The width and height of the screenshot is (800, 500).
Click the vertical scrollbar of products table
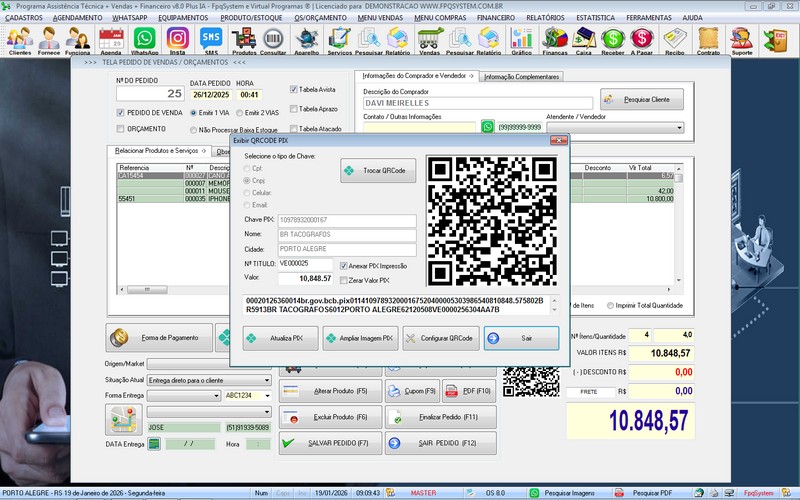[x=679, y=224]
